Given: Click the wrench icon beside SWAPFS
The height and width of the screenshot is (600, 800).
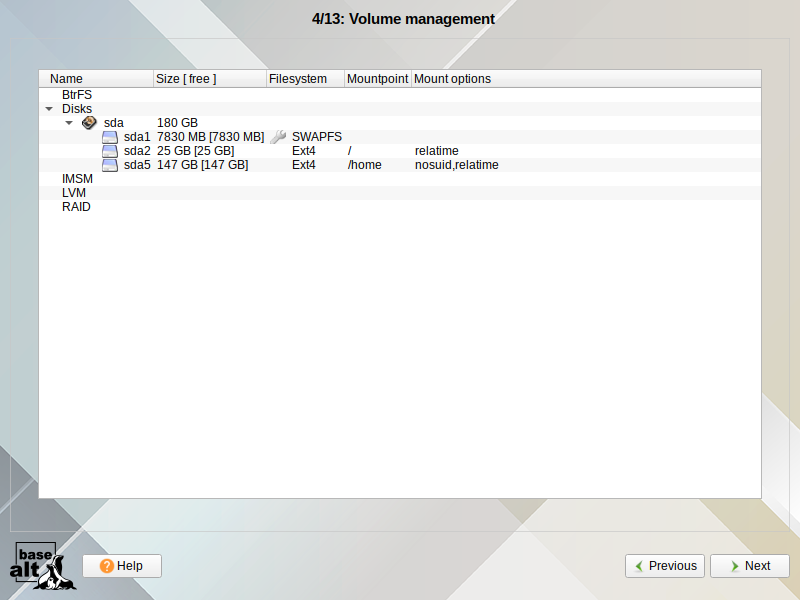Looking at the screenshot, I should (x=278, y=137).
